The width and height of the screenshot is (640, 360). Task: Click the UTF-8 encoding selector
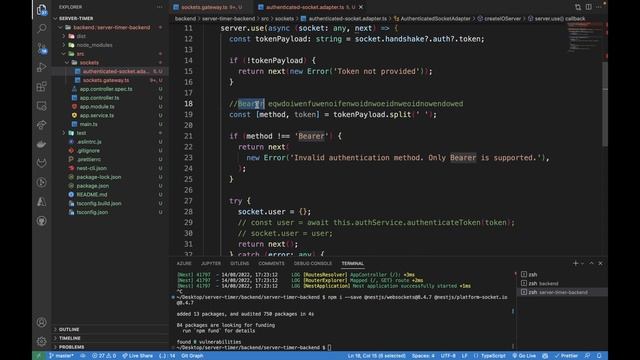point(448,356)
